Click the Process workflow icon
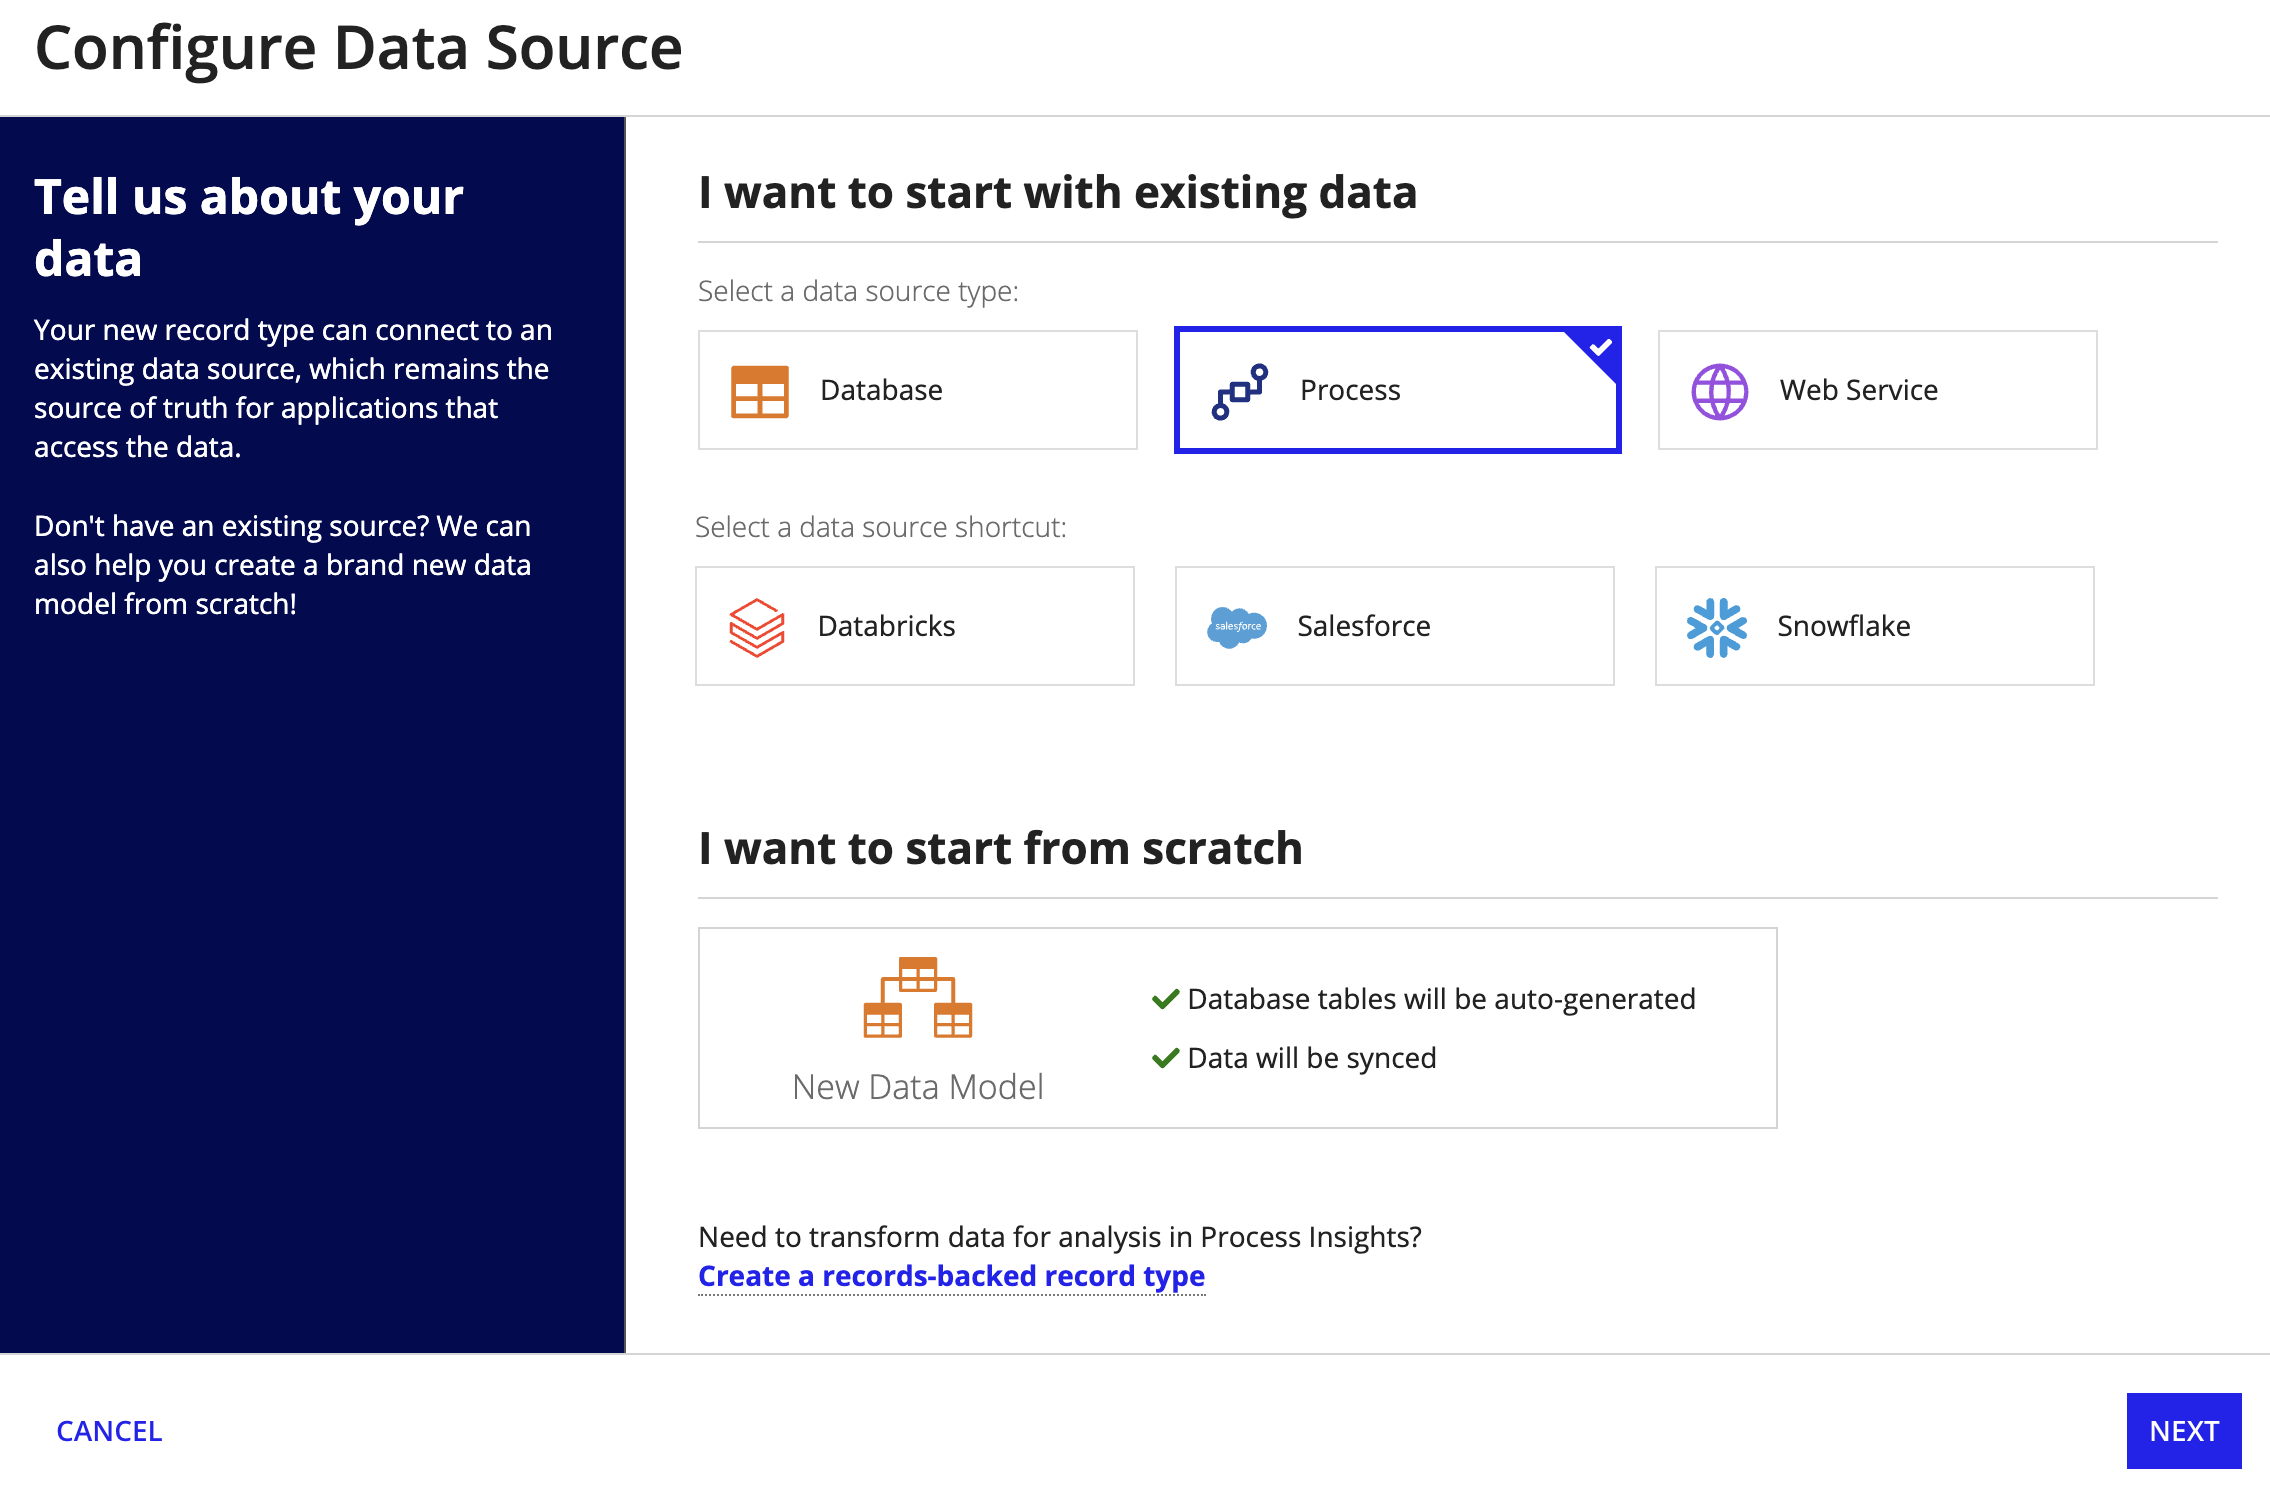The image size is (2270, 1490). tap(1240, 391)
